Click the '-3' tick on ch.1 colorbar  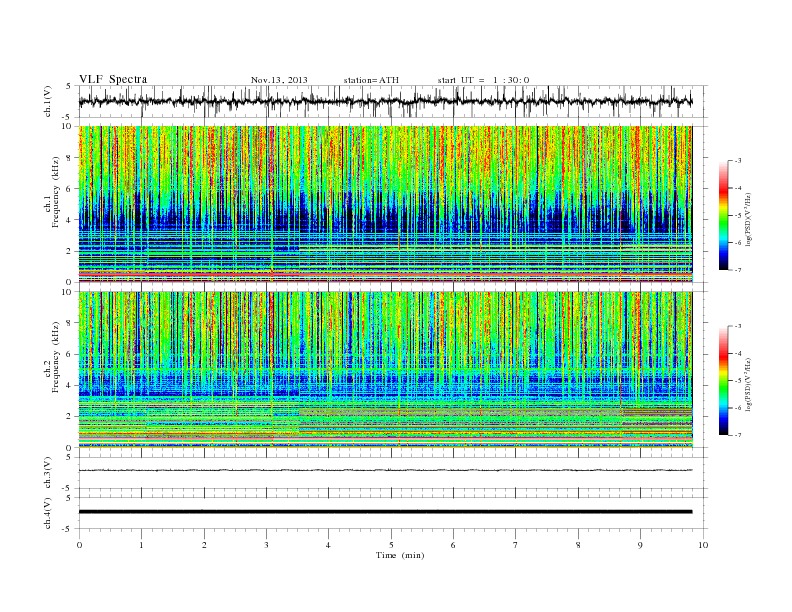737,161
